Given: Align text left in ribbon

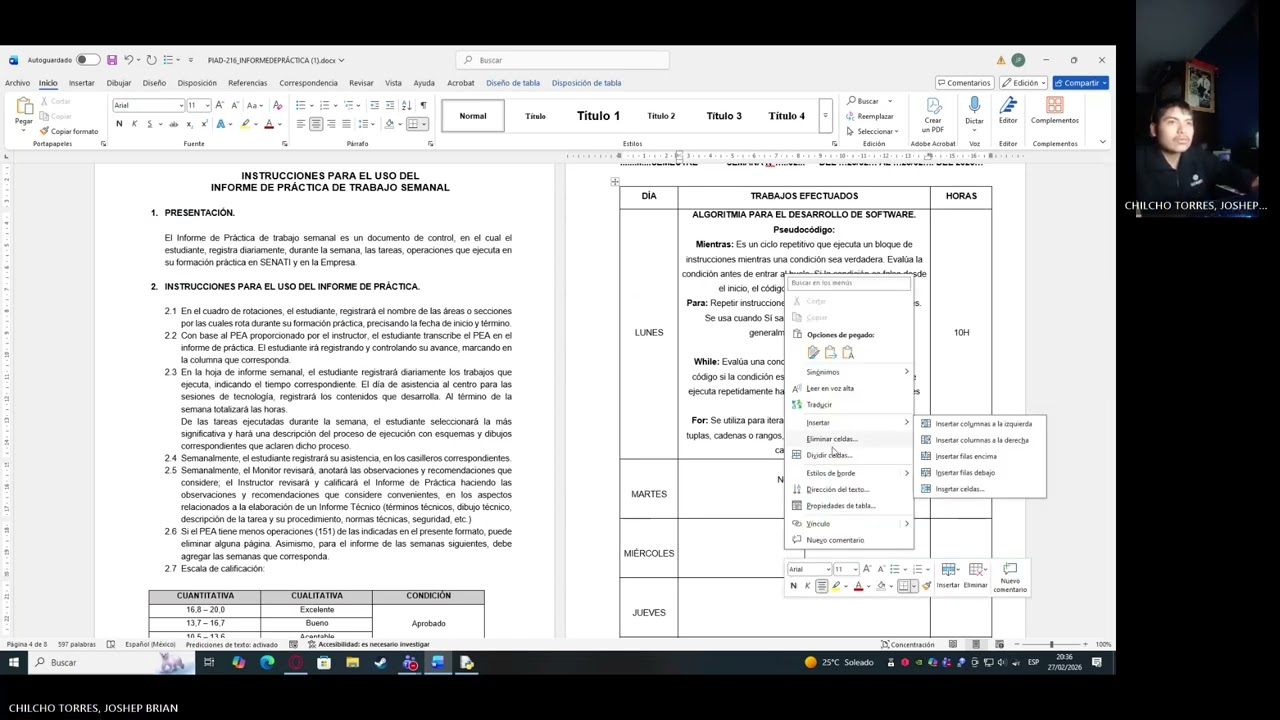Looking at the screenshot, I should coord(300,124).
